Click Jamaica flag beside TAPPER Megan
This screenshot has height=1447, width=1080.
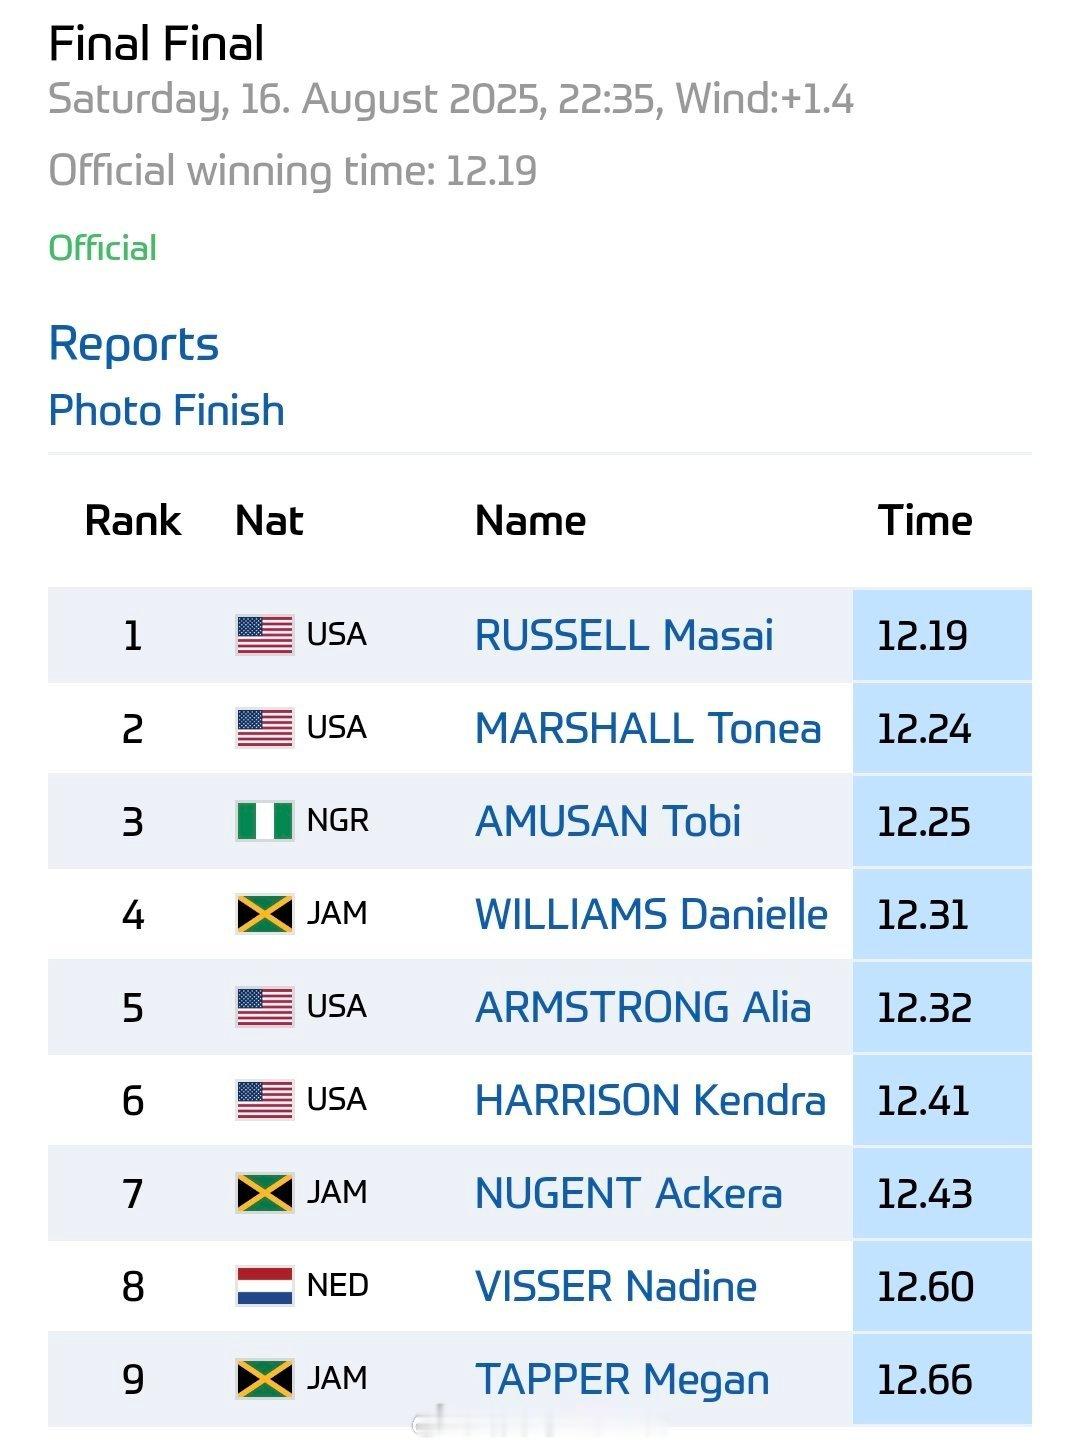265,1379
